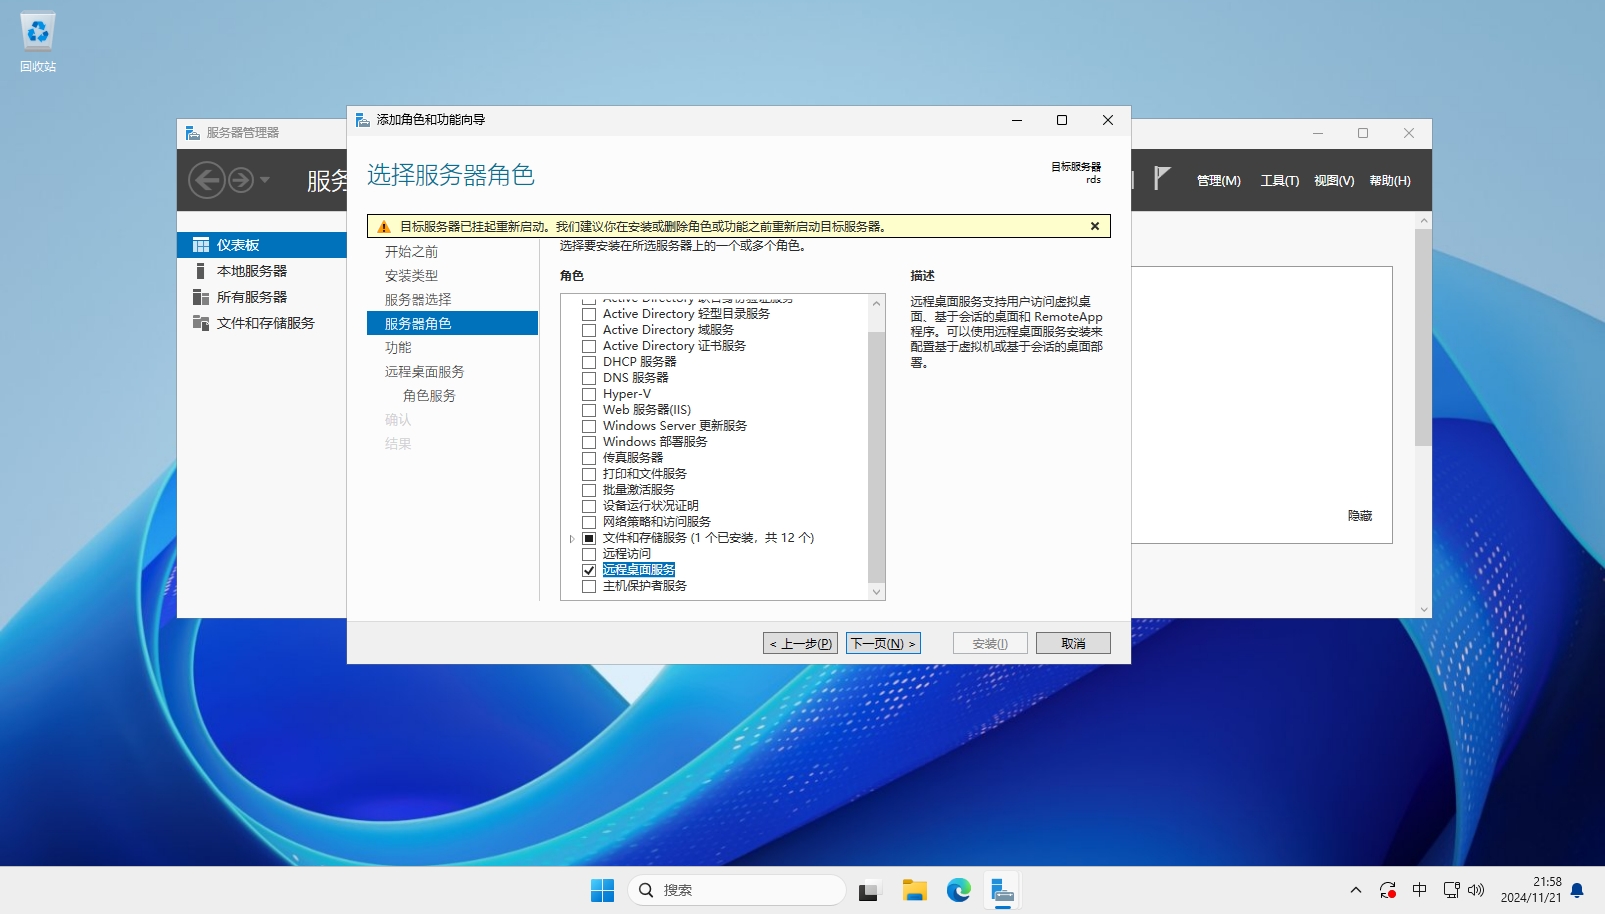The image size is (1605, 914).
Task: Enable the Hyper-V role checkbox
Action: (x=589, y=394)
